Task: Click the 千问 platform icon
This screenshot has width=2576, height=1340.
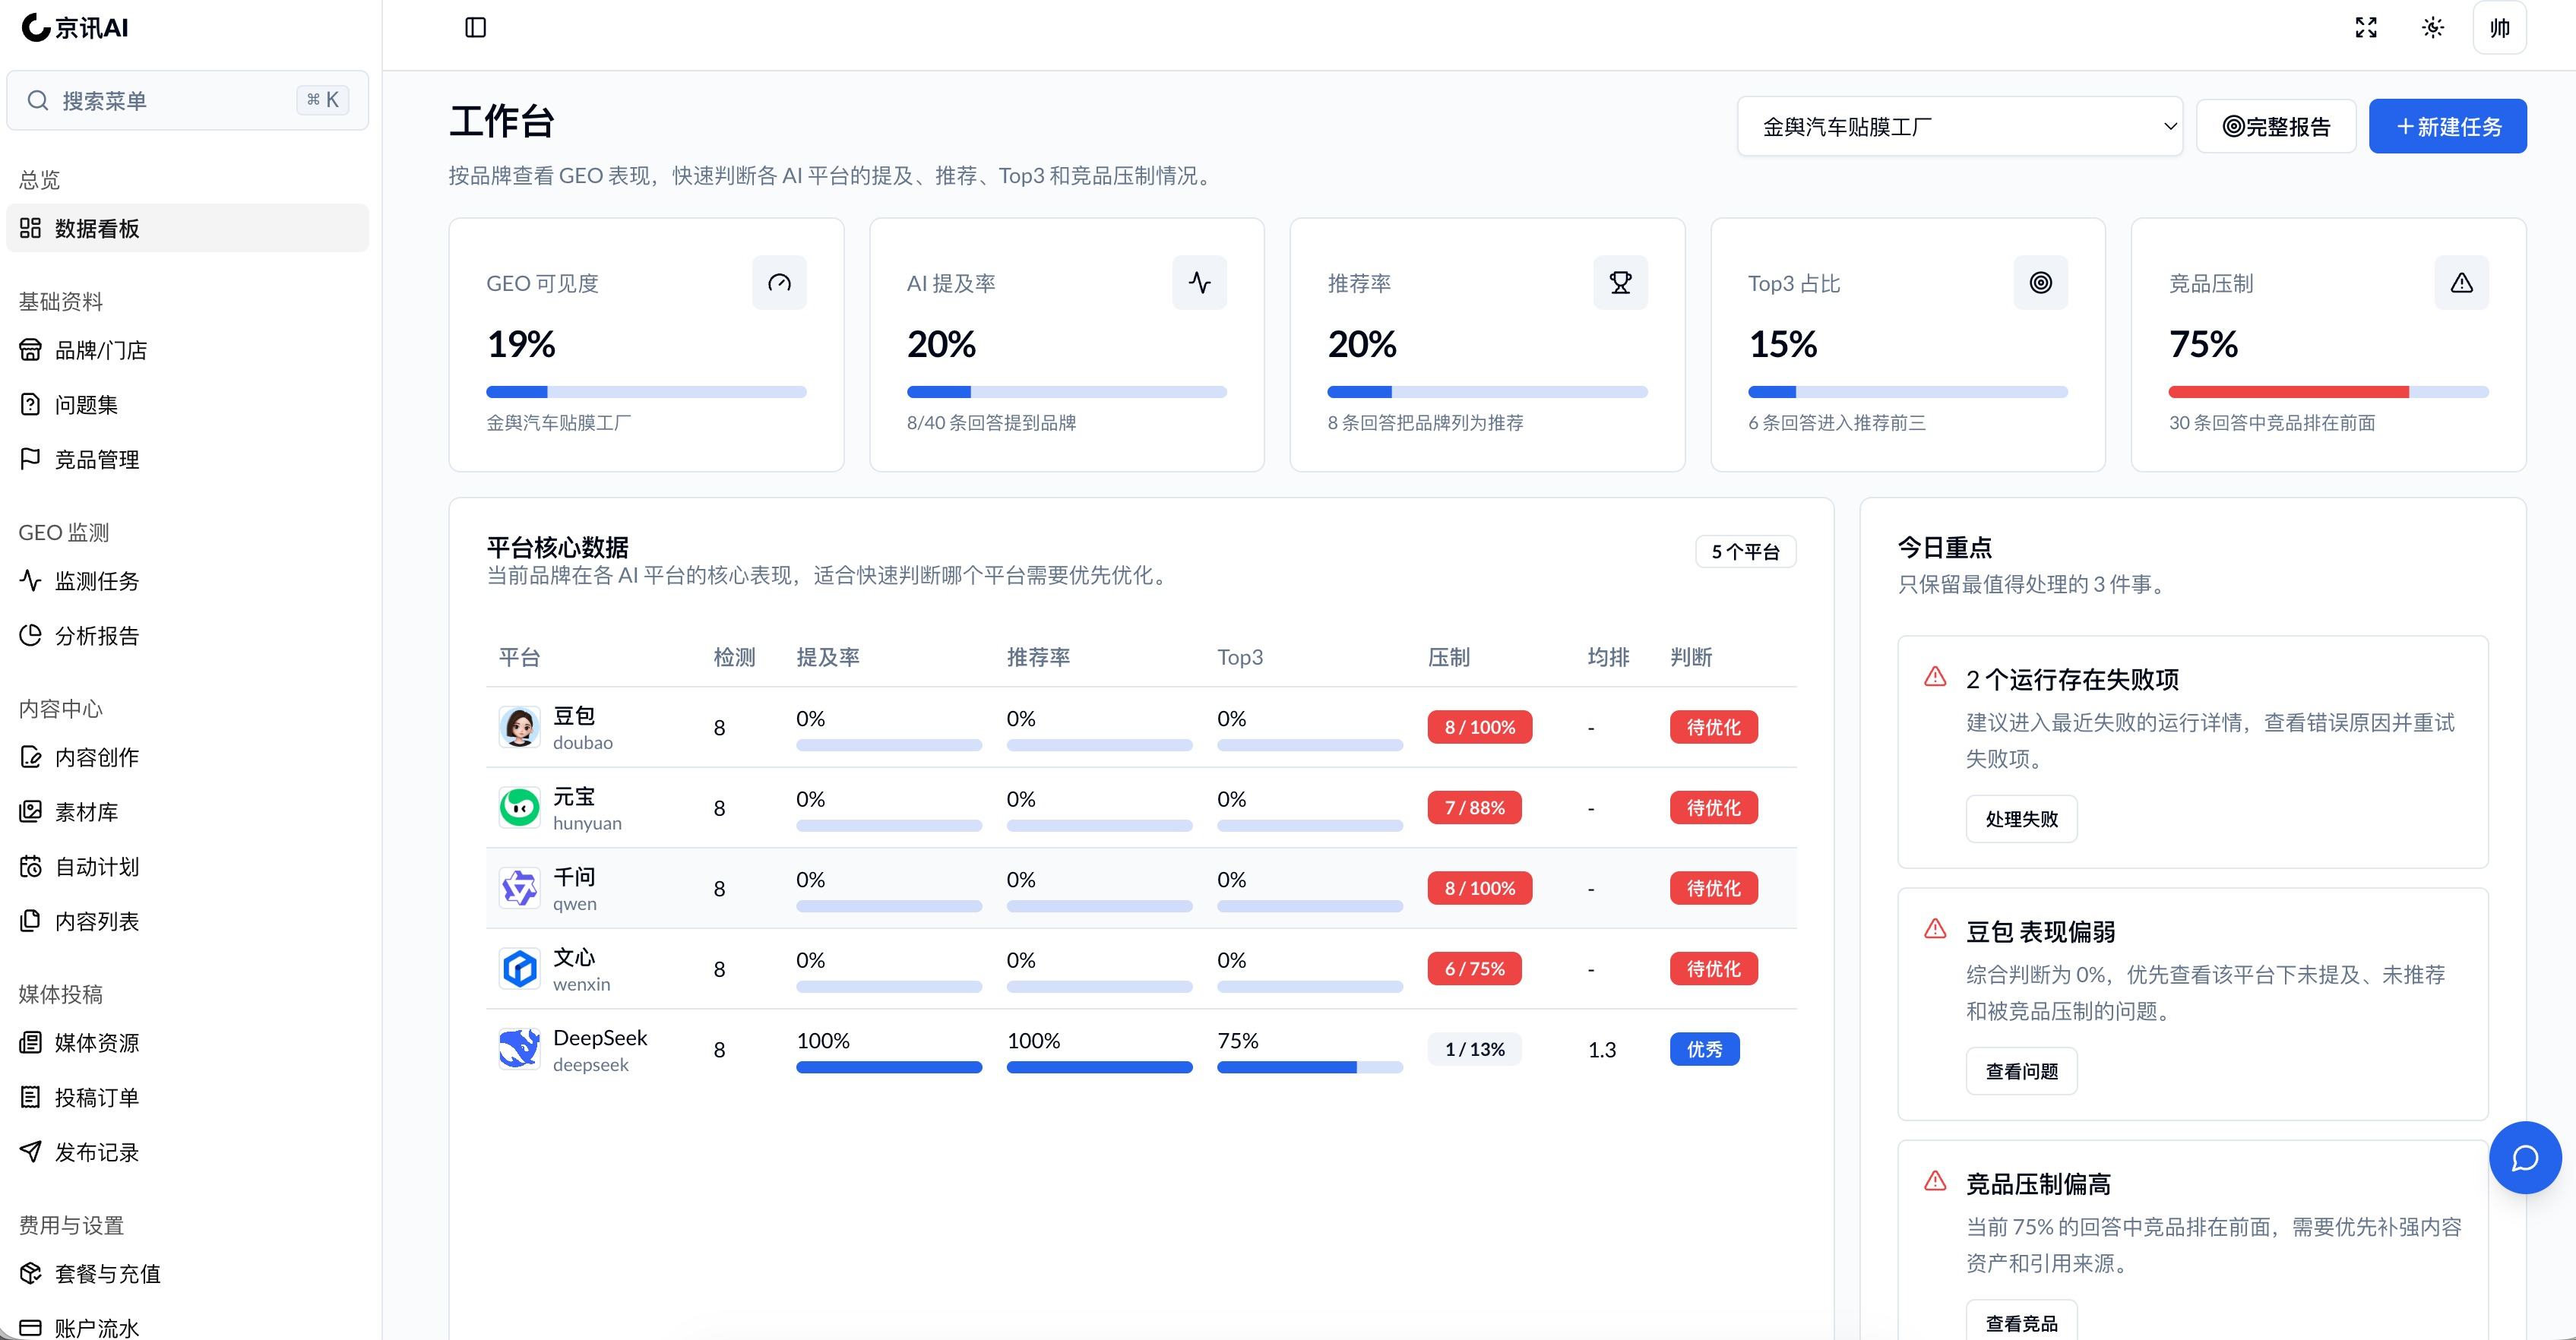Action: [x=519, y=888]
